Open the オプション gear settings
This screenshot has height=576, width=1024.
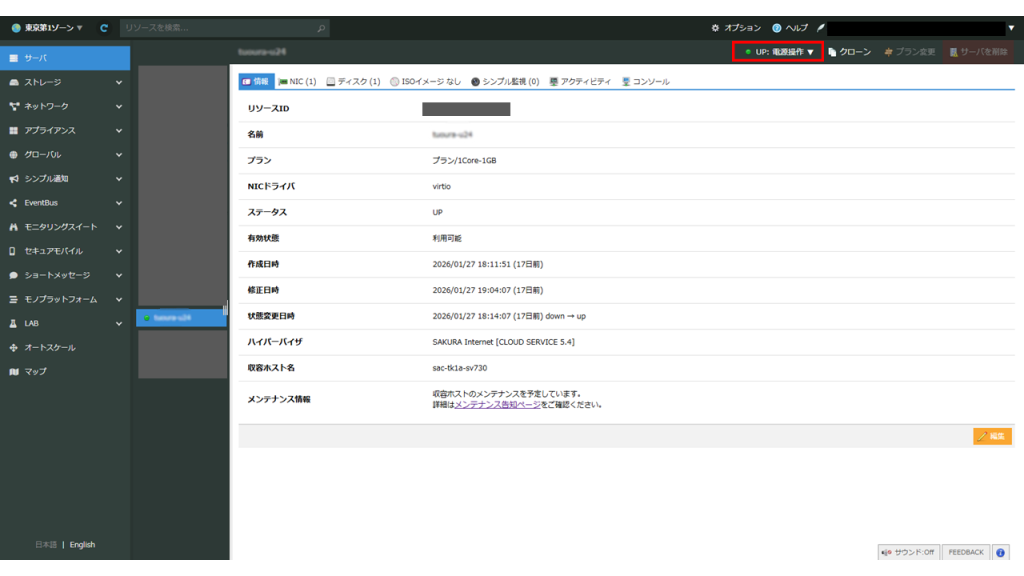[x=736, y=28]
